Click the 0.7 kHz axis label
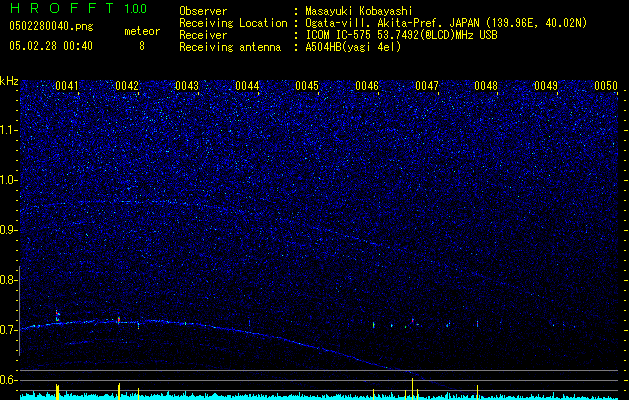This screenshot has height=400, width=629. [9, 330]
